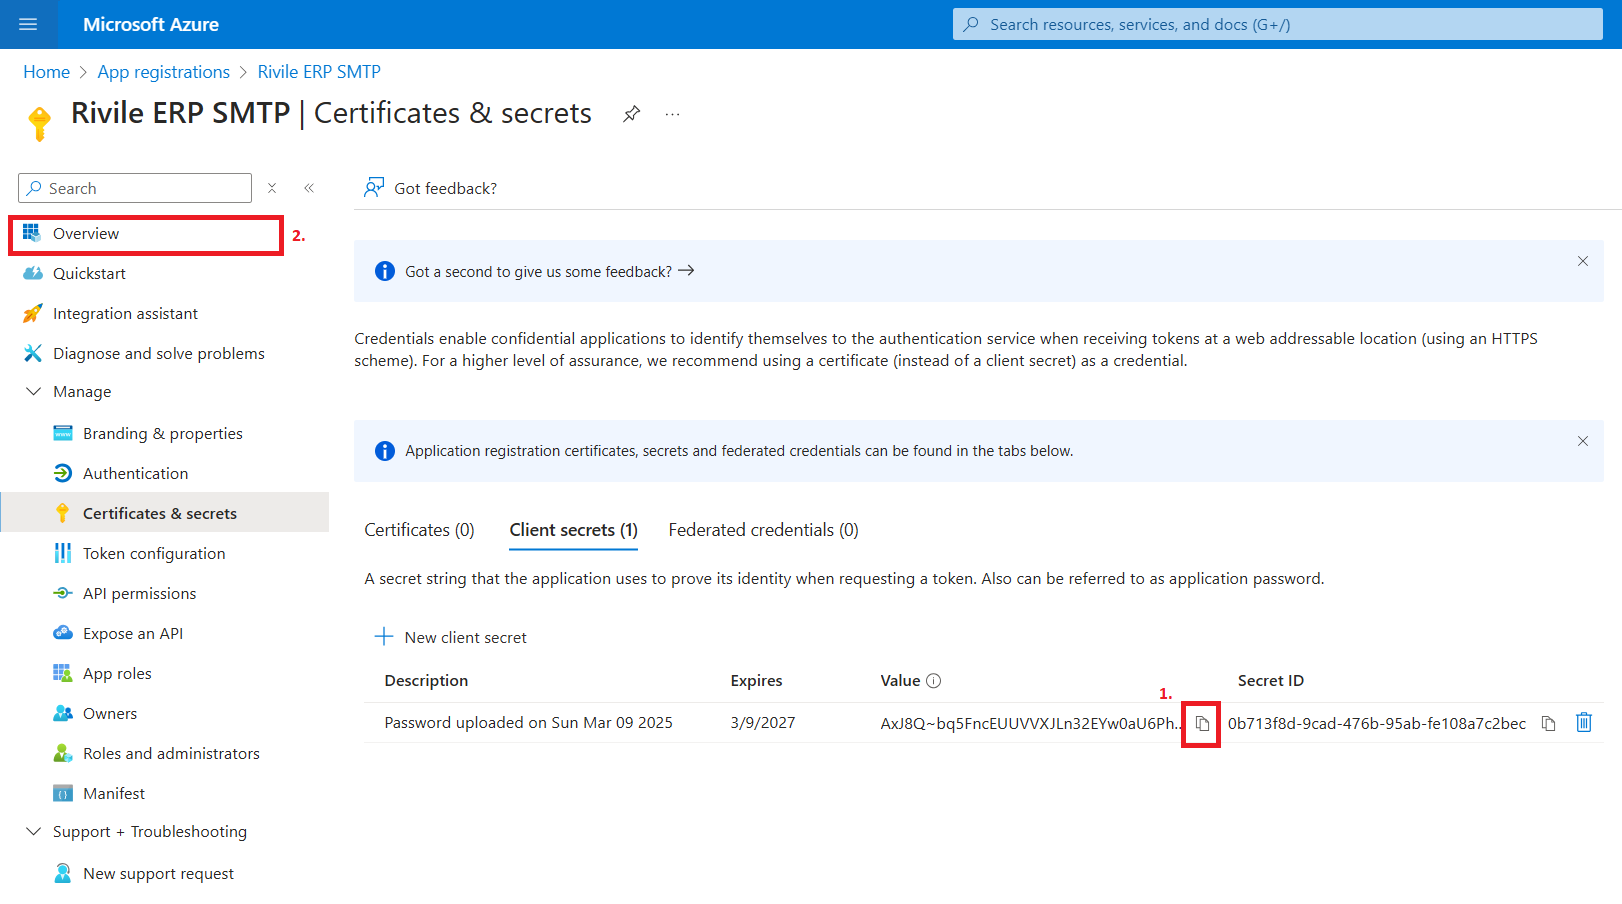This screenshot has height=904, width=1622.
Task: Open App registrations breadcrumb link
Action: tap(163, 72)
